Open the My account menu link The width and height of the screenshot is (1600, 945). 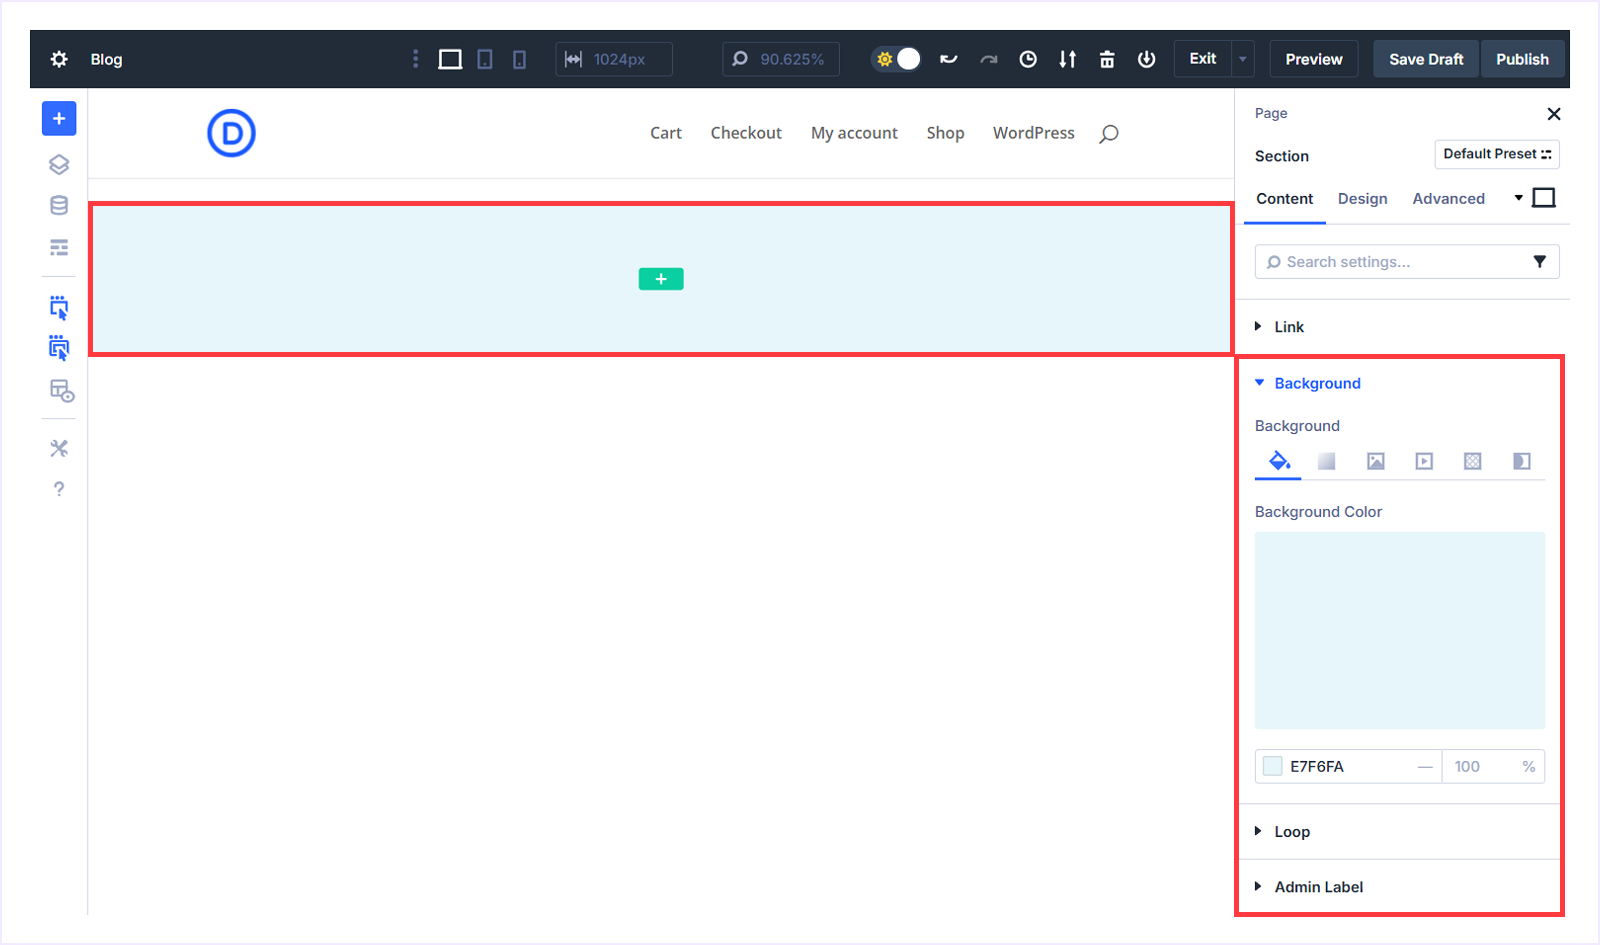tap(854, 132)
